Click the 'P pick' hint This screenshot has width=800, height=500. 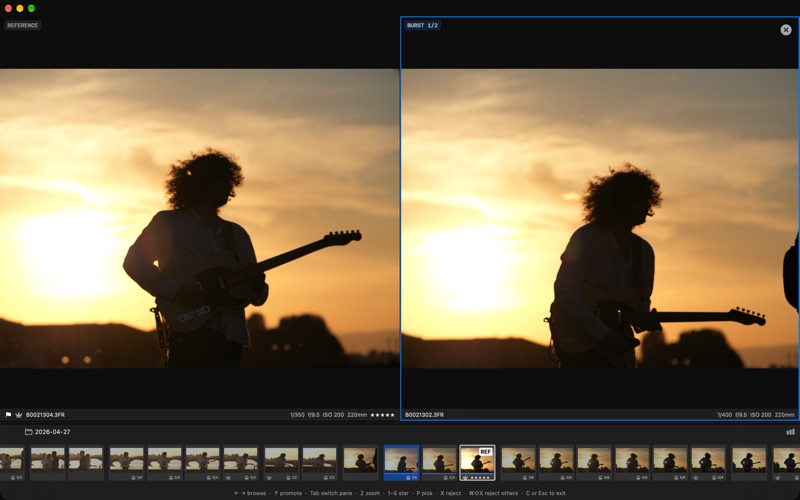(x=424, y=493)
